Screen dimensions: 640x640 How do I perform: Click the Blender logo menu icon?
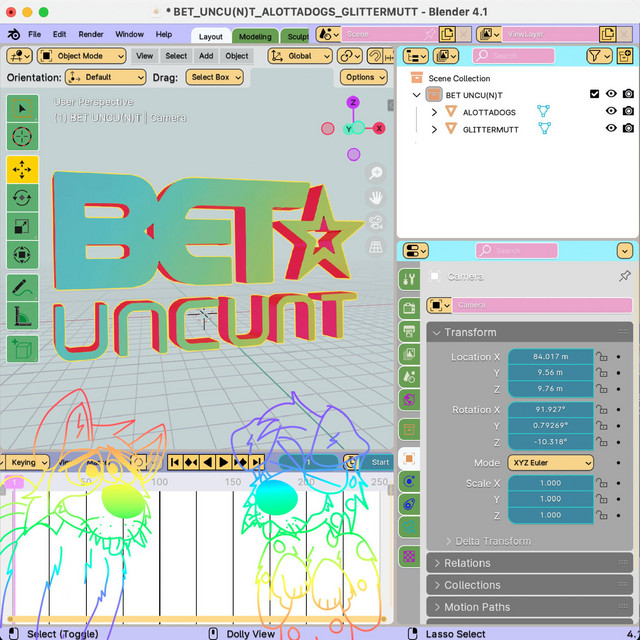tap(13, 34)
